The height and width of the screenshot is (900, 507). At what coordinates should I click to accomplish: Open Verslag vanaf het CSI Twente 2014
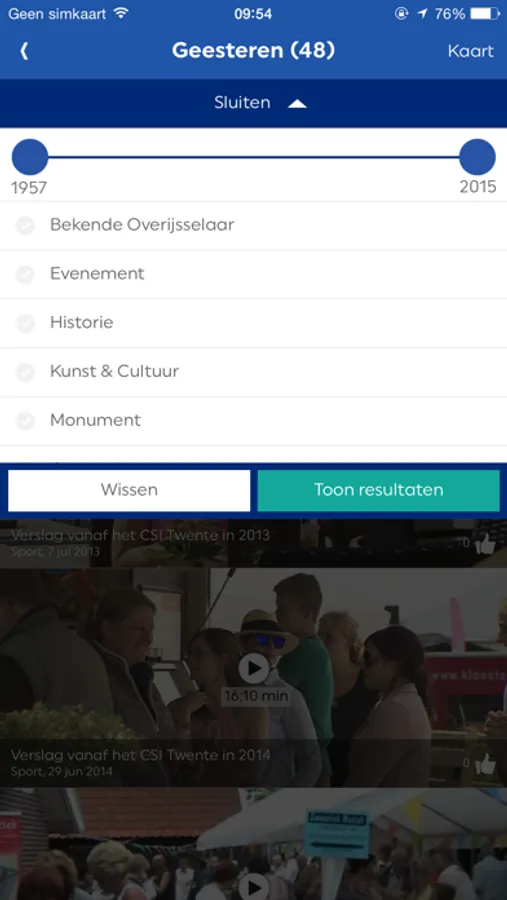click(x=140, y=754)
